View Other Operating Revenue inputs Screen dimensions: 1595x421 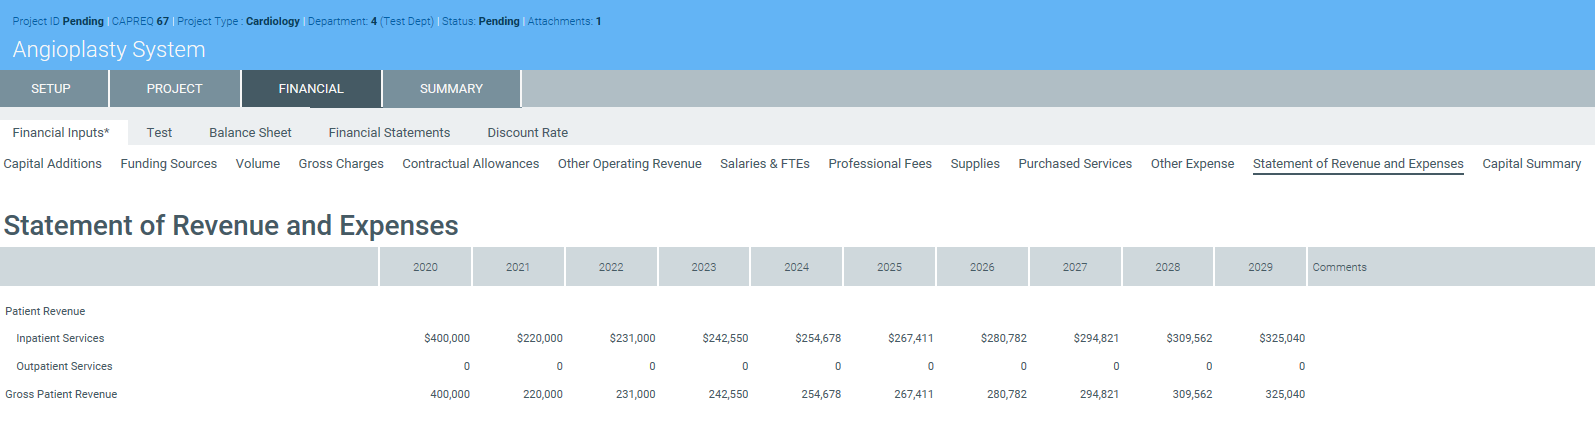click(629, 164)
